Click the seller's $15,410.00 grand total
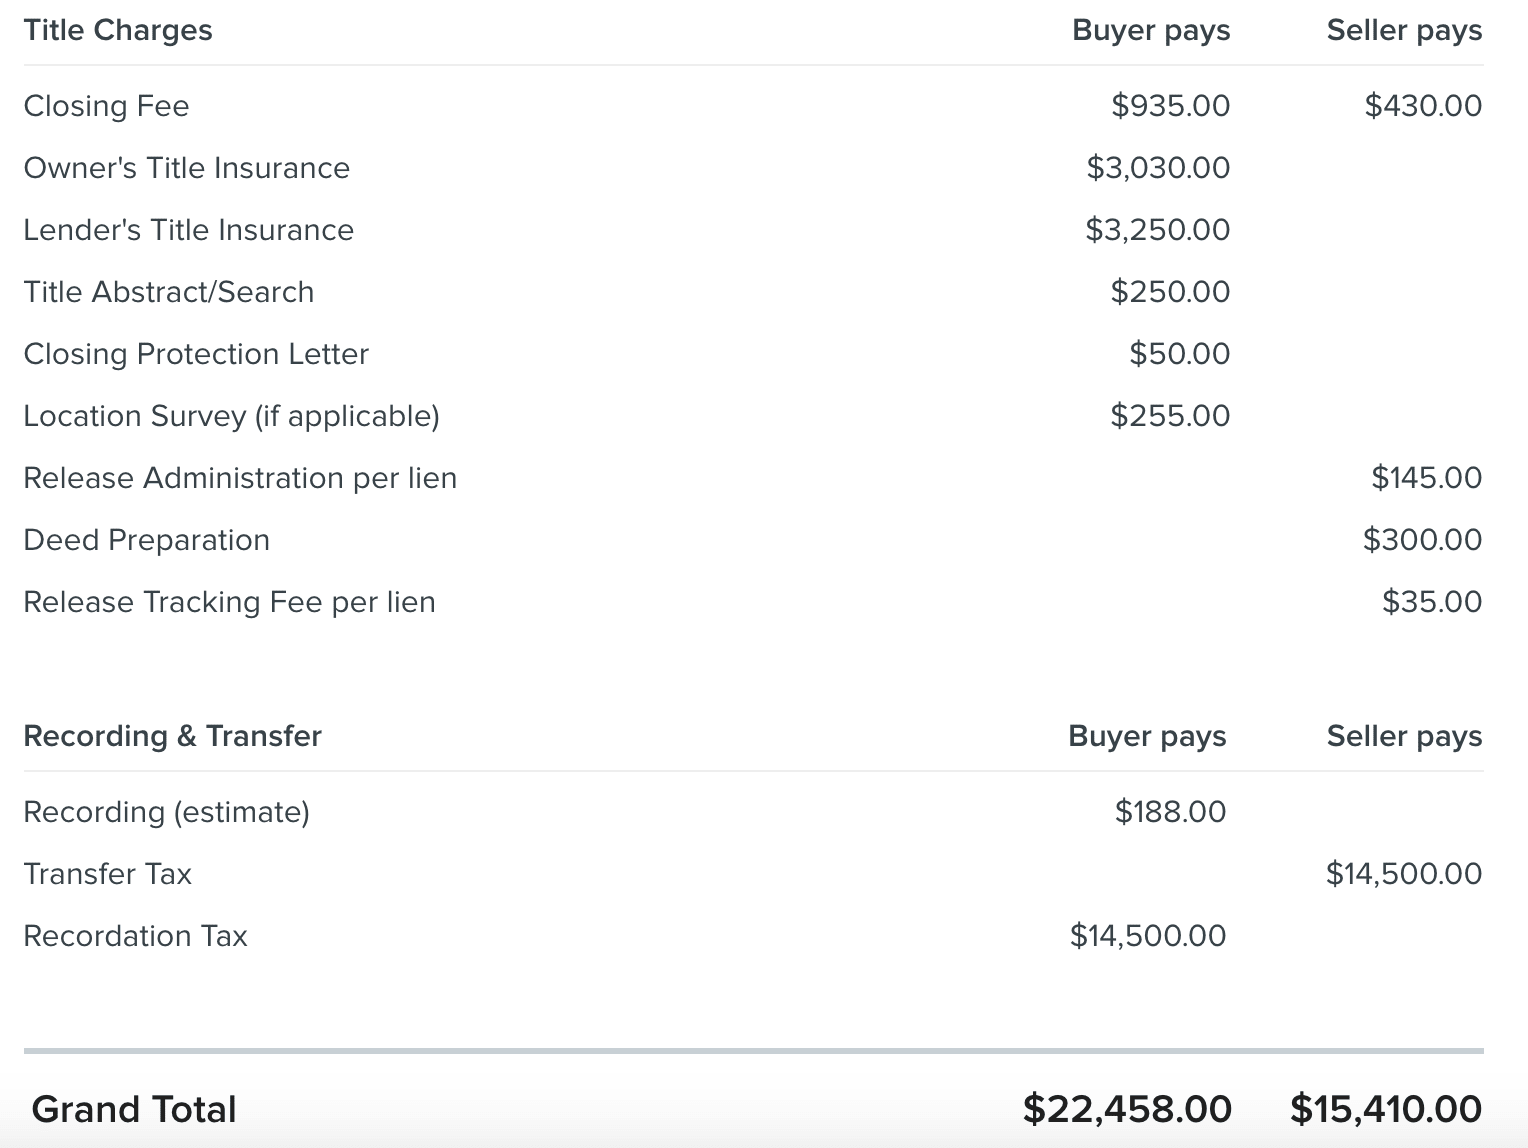The height and width of the screenshot is (1148, 1528). [1386, 1109]
